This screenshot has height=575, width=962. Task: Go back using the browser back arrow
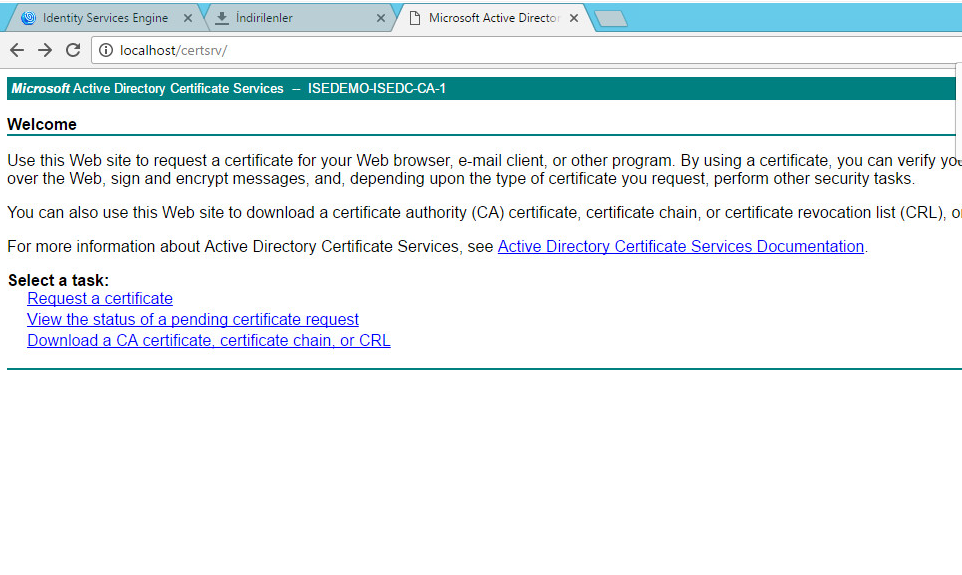tap(17, 50)
